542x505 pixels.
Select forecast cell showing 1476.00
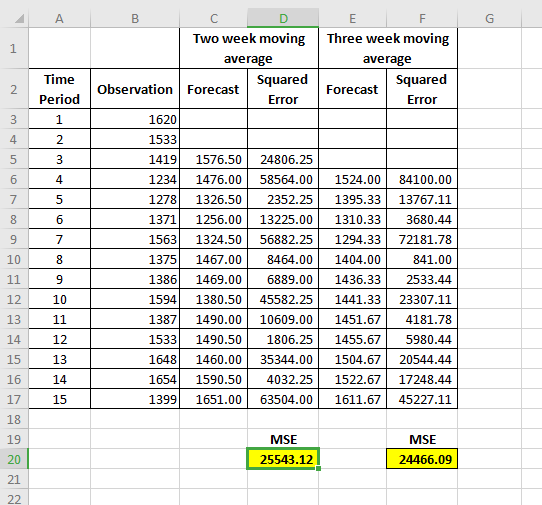pos(214,179)
